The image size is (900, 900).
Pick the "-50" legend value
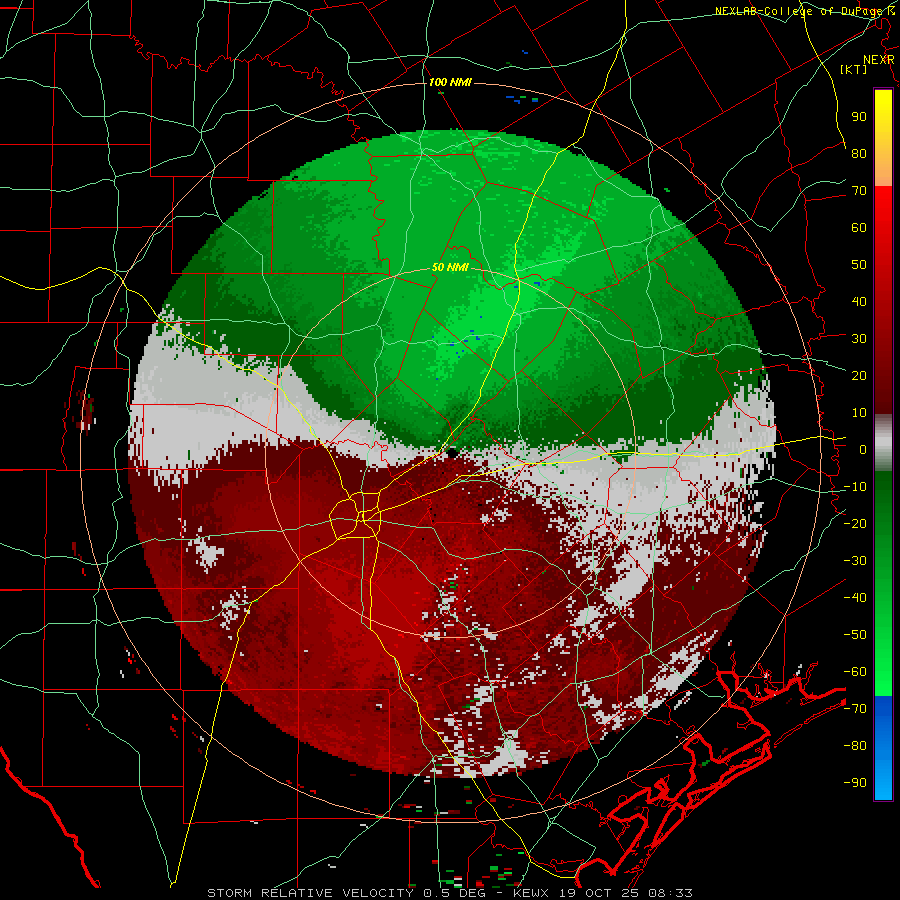click(855, 635)
